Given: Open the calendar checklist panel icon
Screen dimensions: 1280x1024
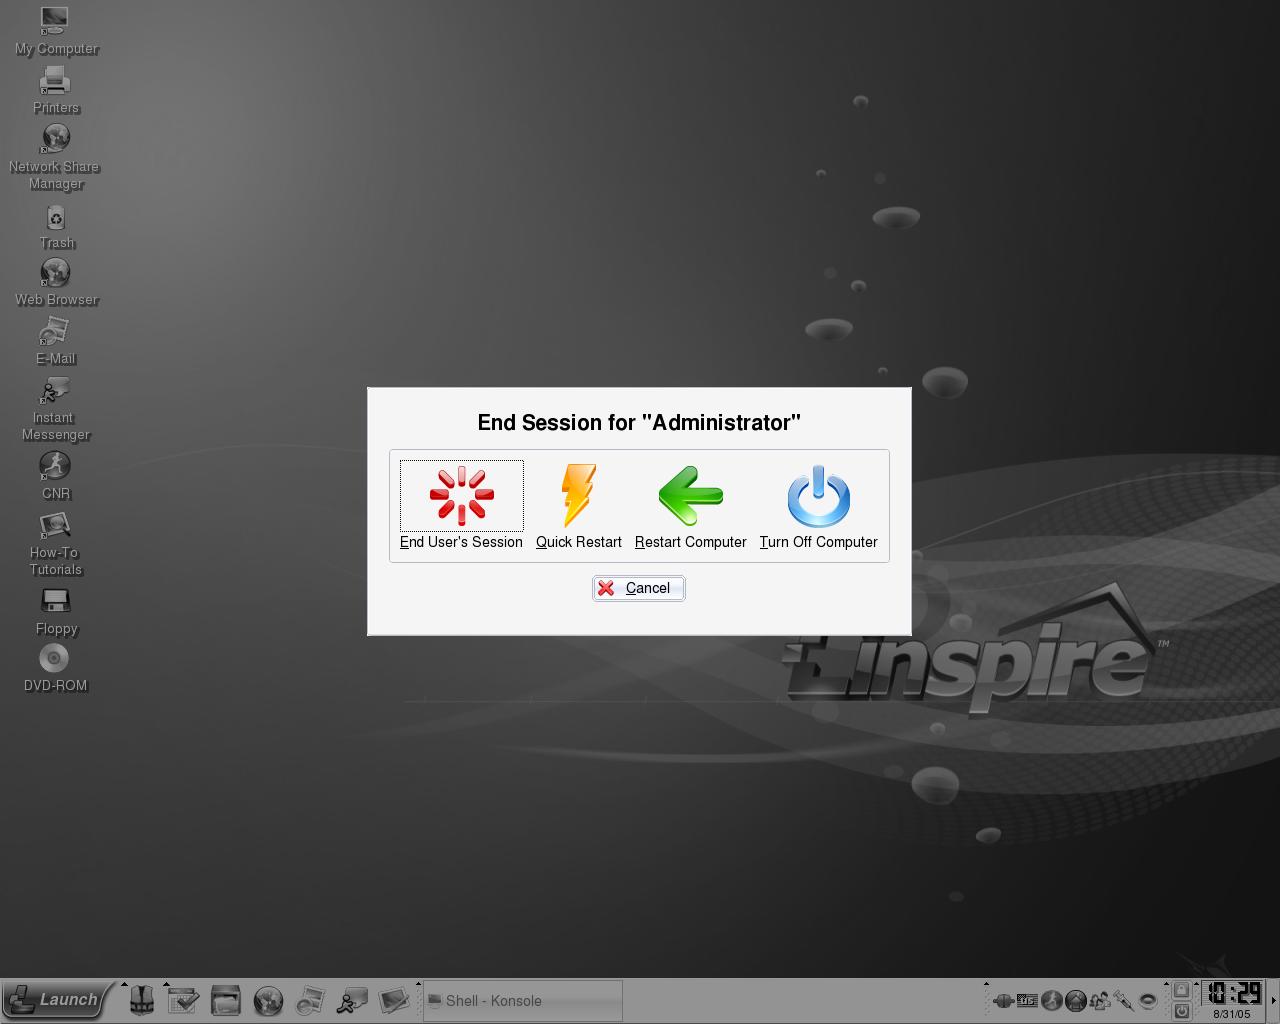Looking at the screenshot, I should (183, 1000).
